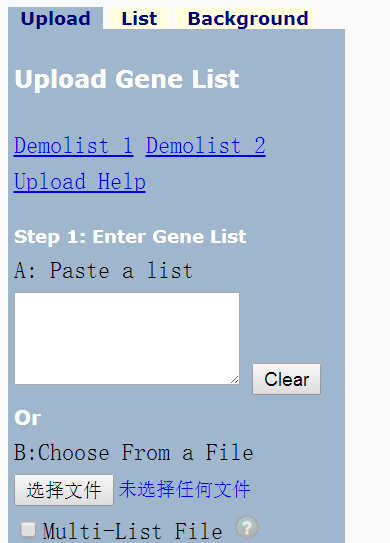This screenshot has width=390, height=543.
Task: Load the Demolist 2 link
Action: click(206, 145)
